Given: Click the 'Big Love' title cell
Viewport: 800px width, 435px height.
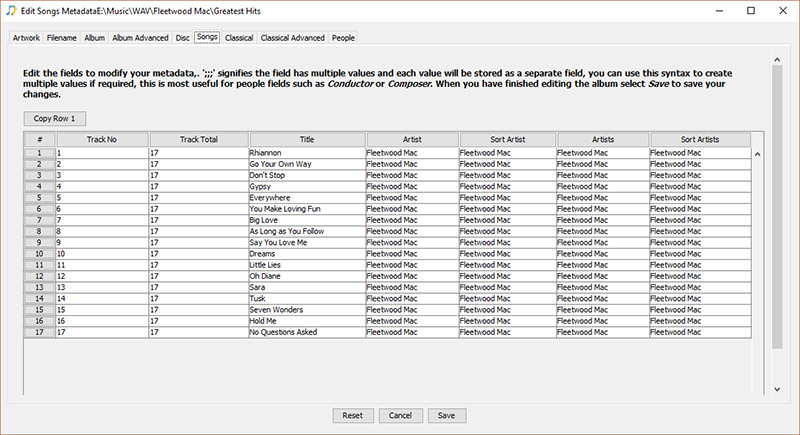Looking at the screenshot, I should tap(307, 220).
